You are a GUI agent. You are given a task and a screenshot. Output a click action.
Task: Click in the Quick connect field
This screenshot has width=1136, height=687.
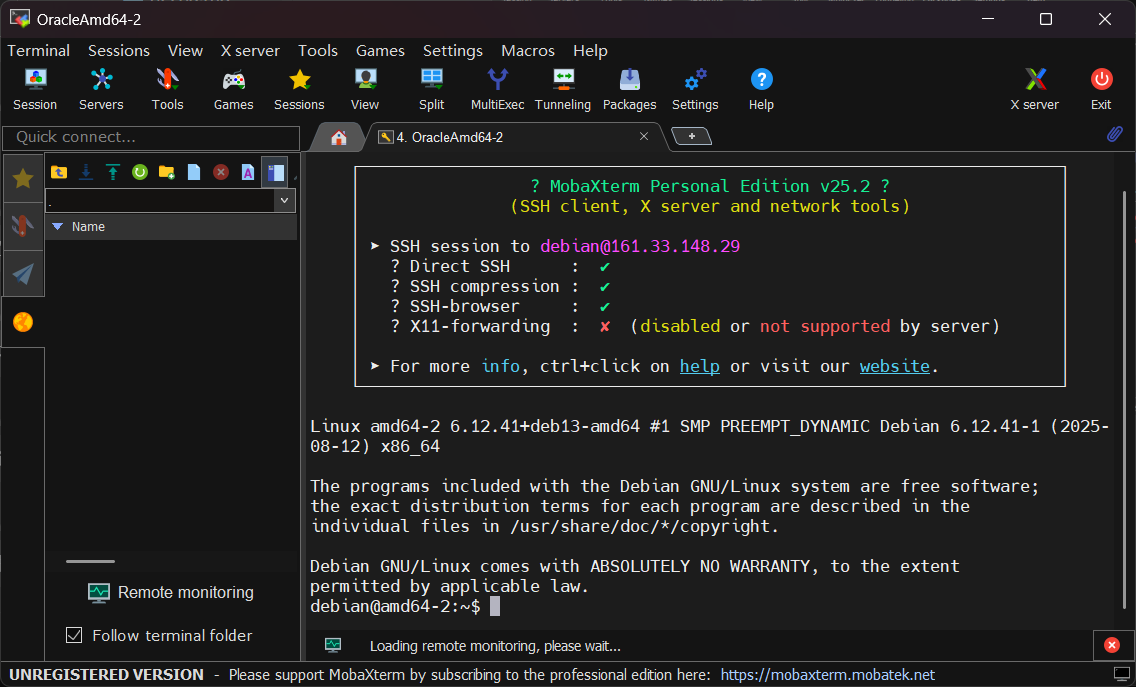point(150,137)
